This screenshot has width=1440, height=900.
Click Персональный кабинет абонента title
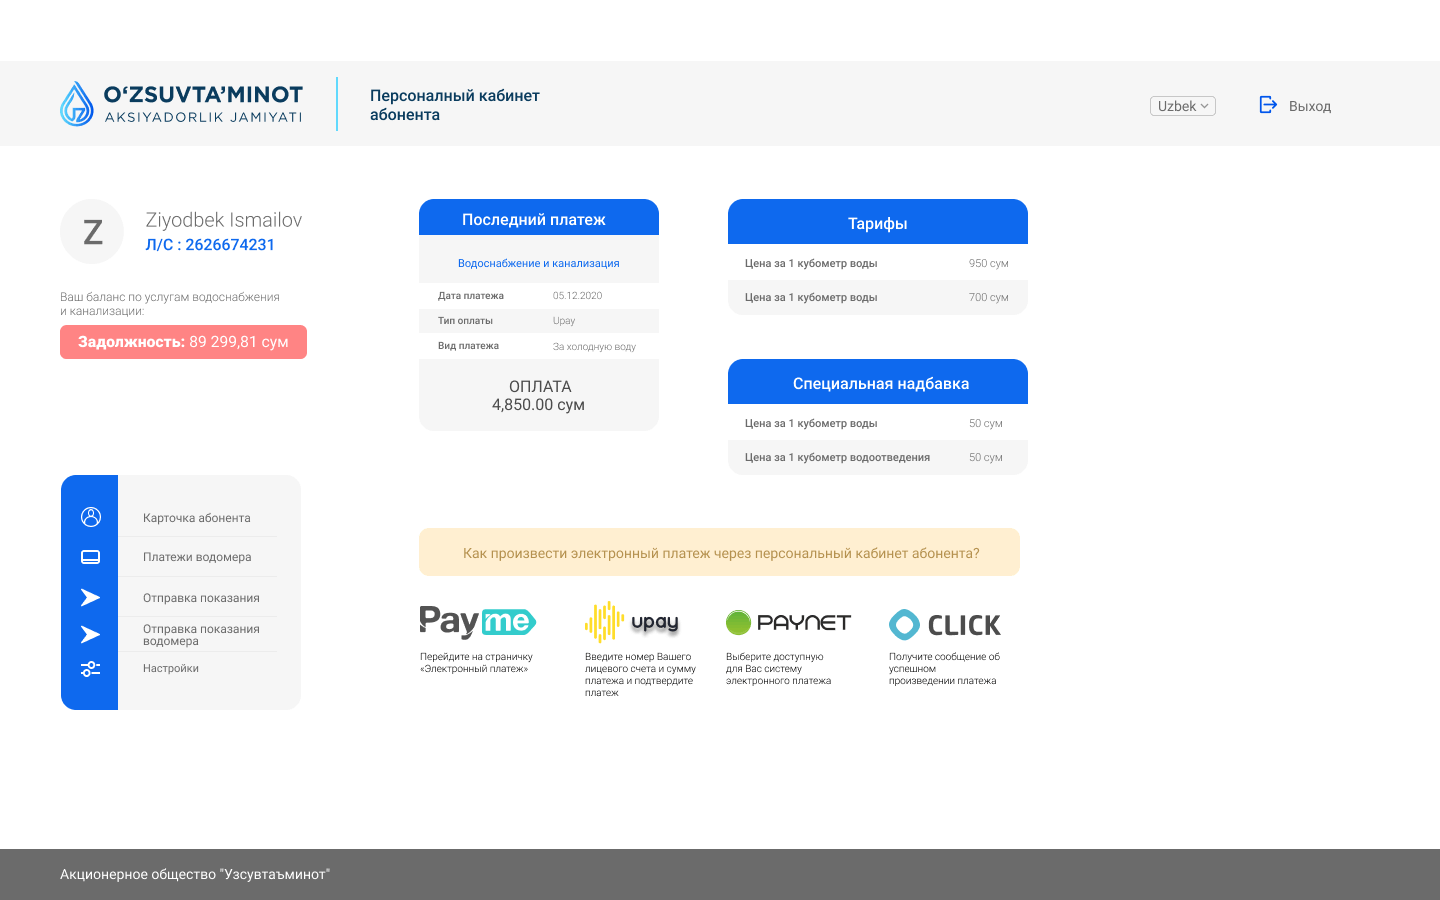click(455, 105)
